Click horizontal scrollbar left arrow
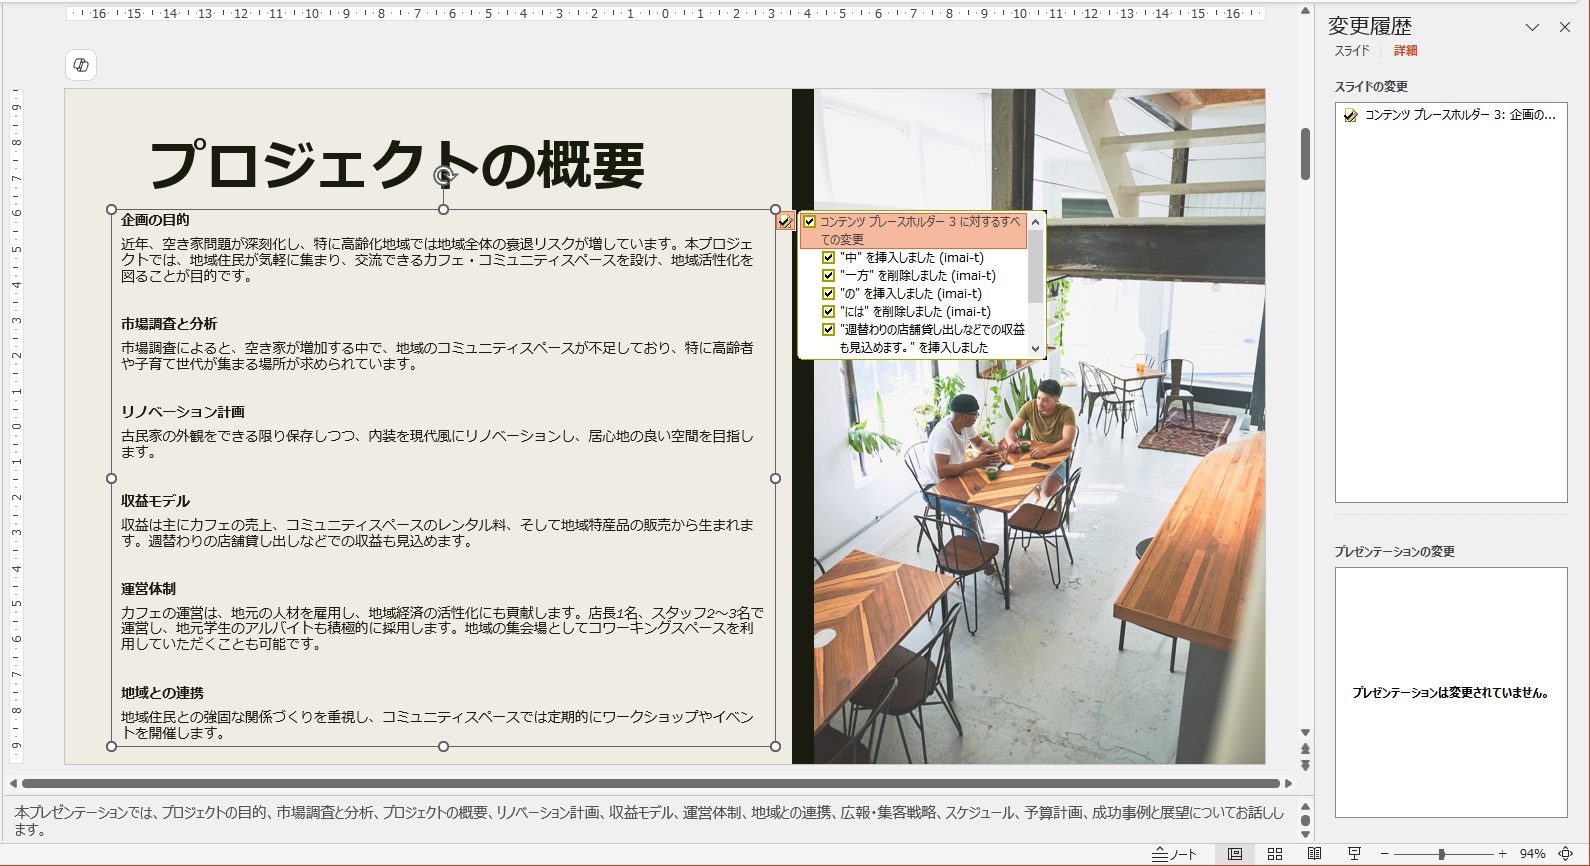This screenshot has height=866, width=1590. coord(13,783)
